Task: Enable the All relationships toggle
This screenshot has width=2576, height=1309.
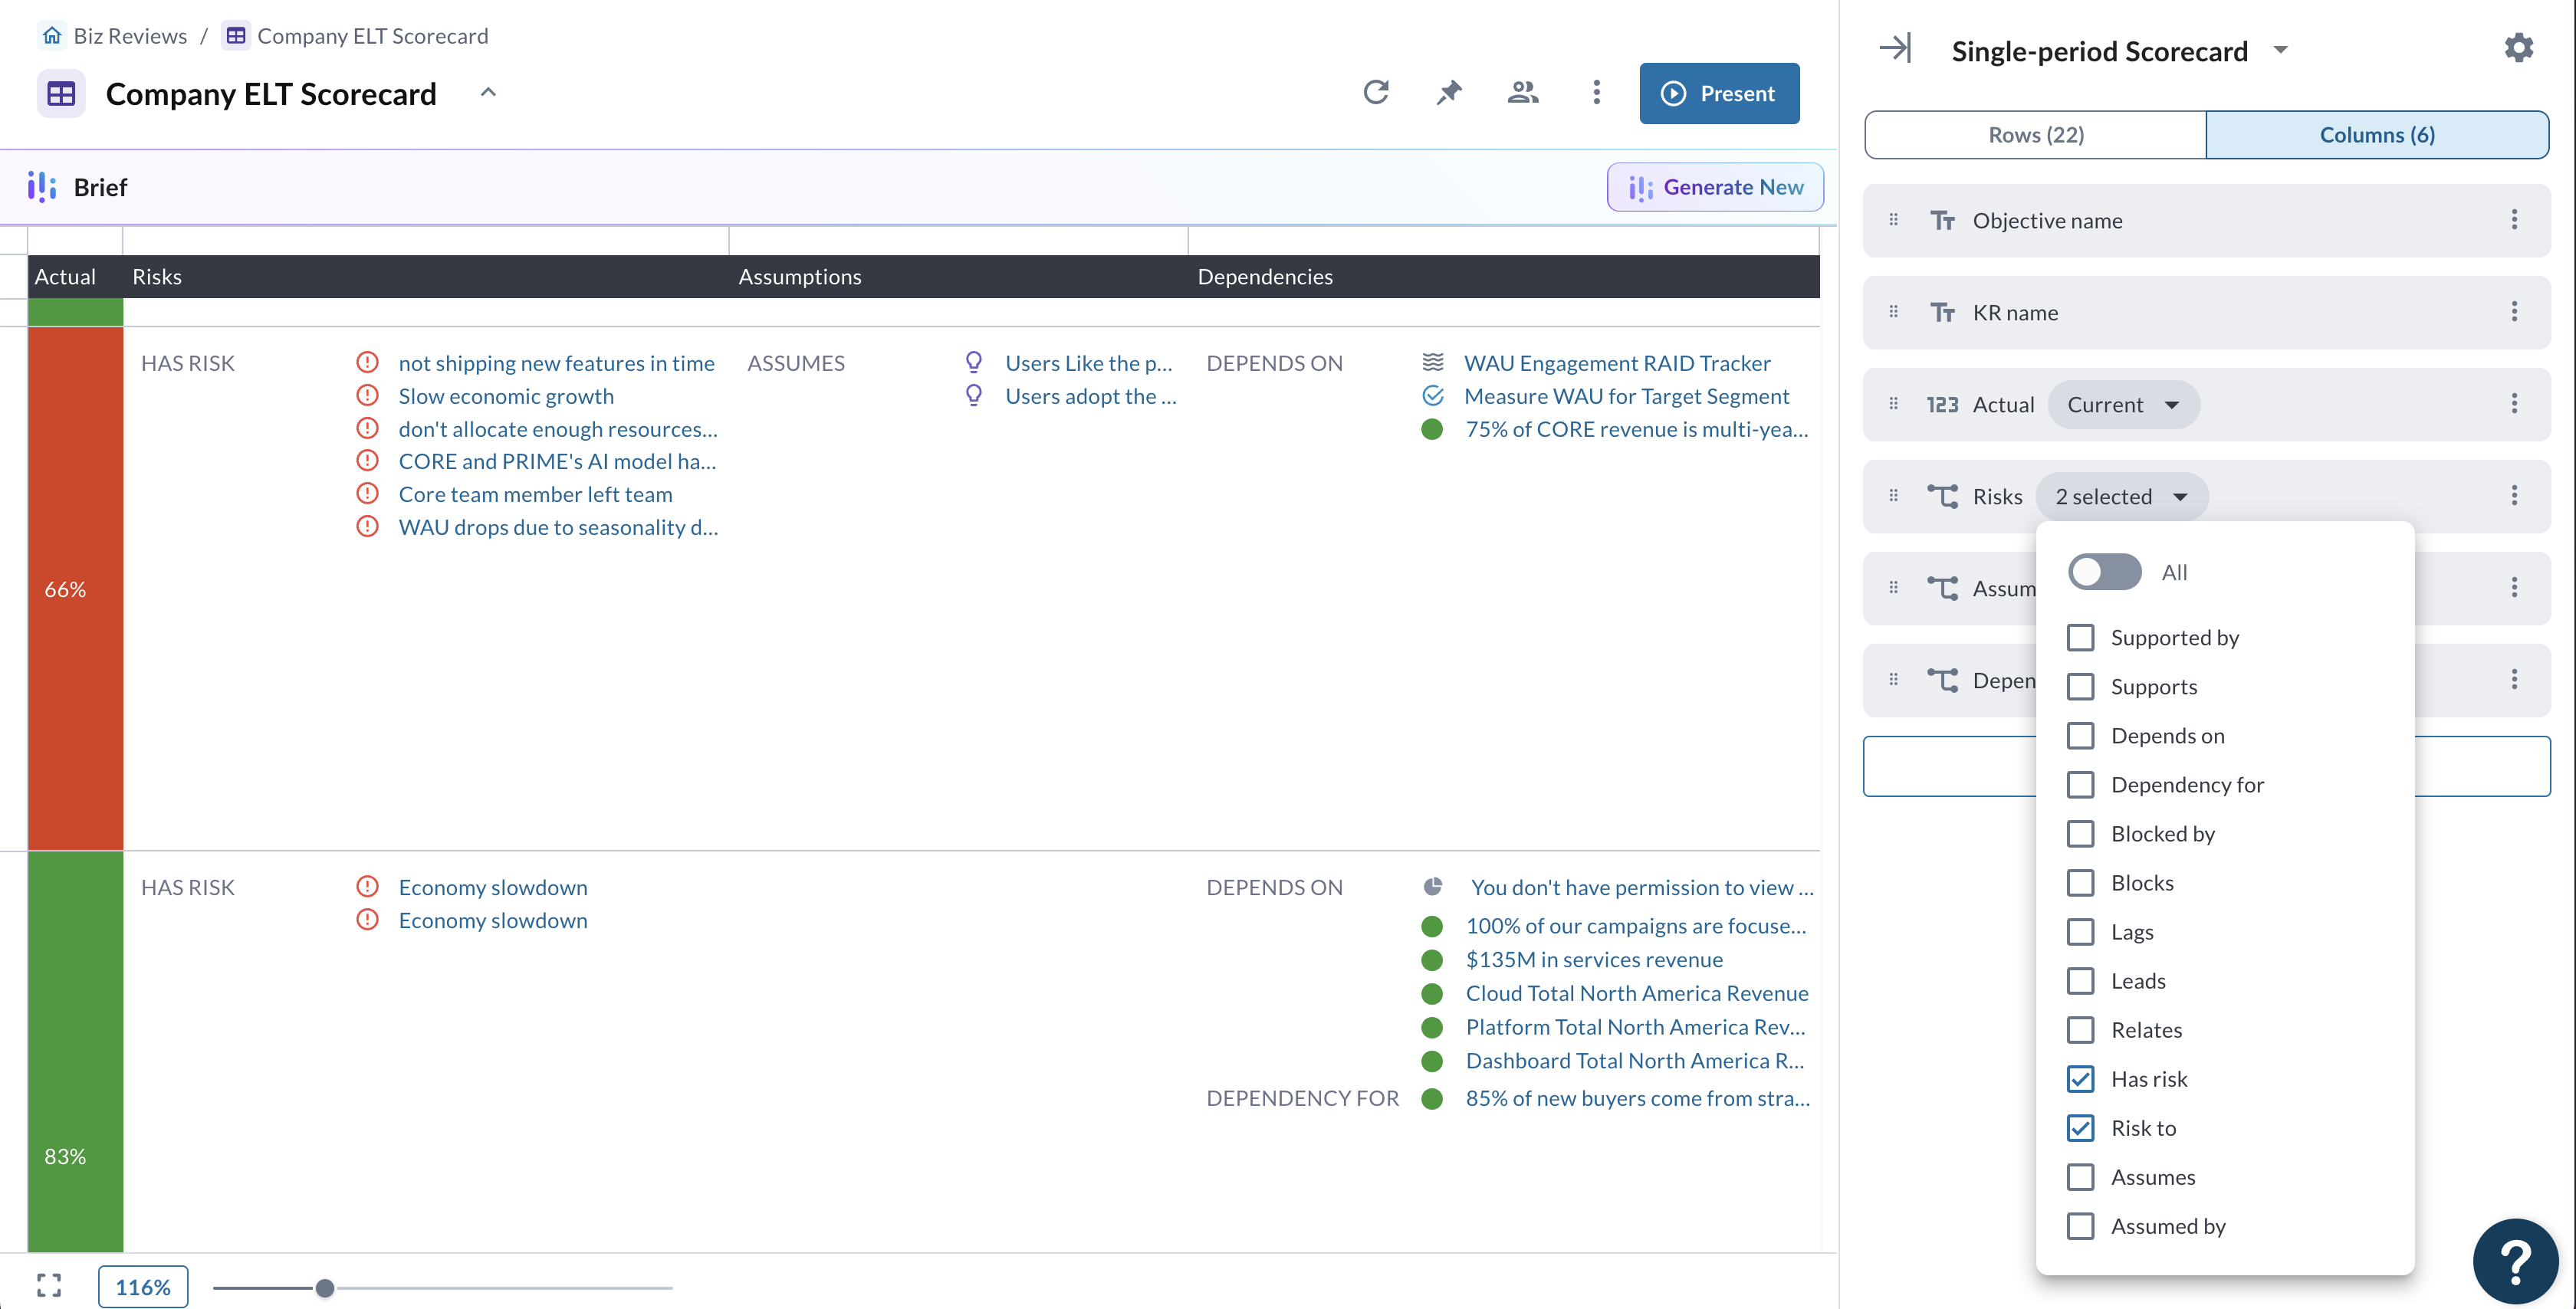Action: (x=2104, y=572)
